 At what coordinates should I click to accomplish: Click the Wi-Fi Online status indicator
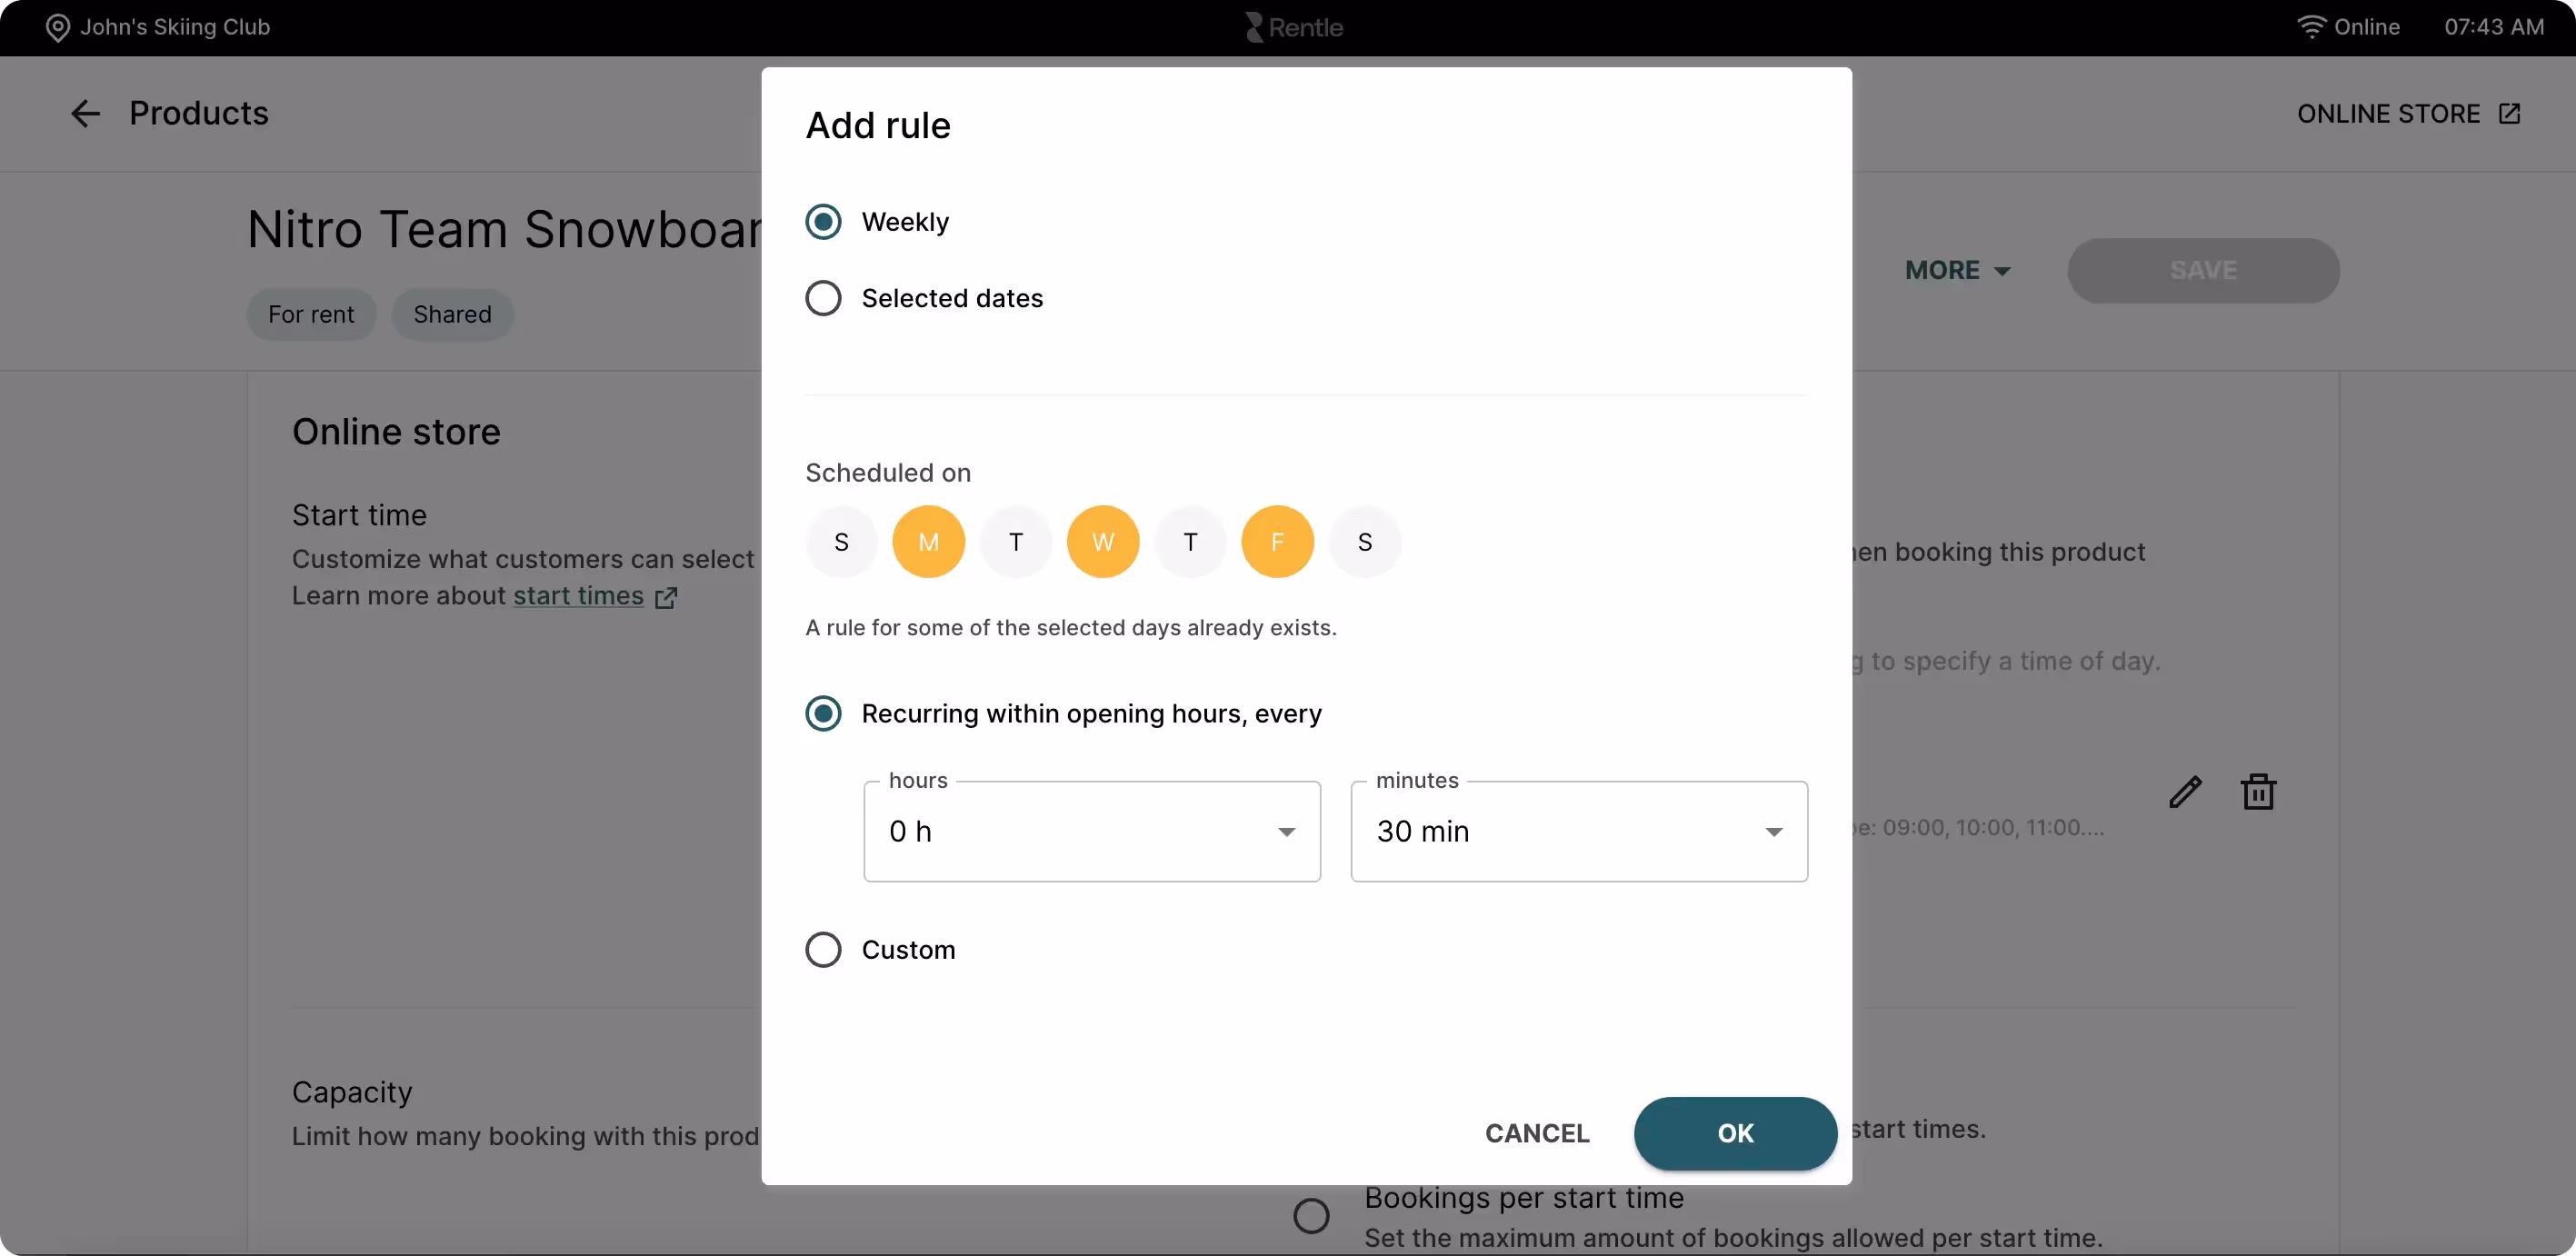[x=2349, y=27]
